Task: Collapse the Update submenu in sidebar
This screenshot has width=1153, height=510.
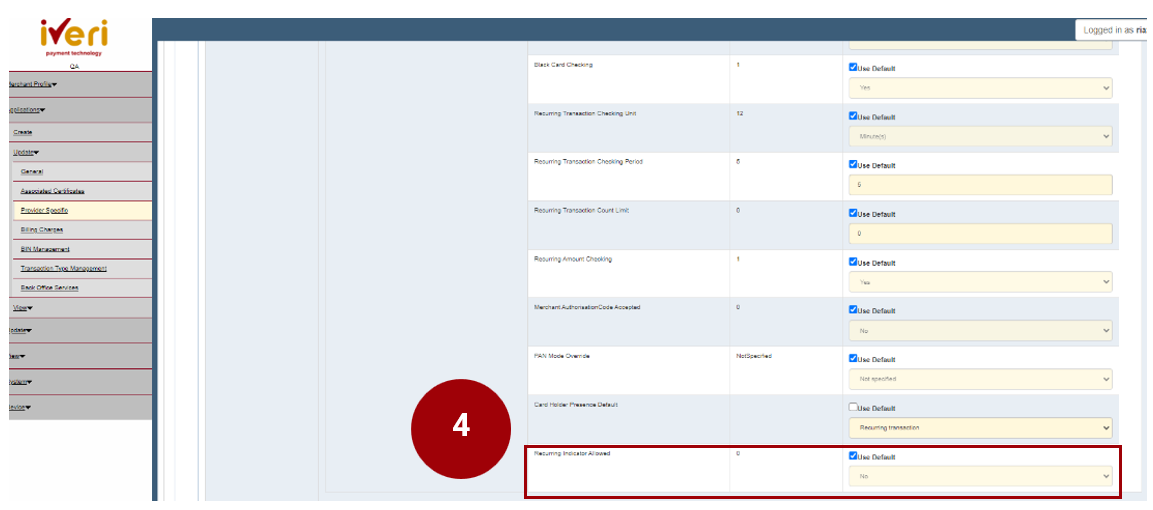Action: pyautogui.click(x=25, y=152)
